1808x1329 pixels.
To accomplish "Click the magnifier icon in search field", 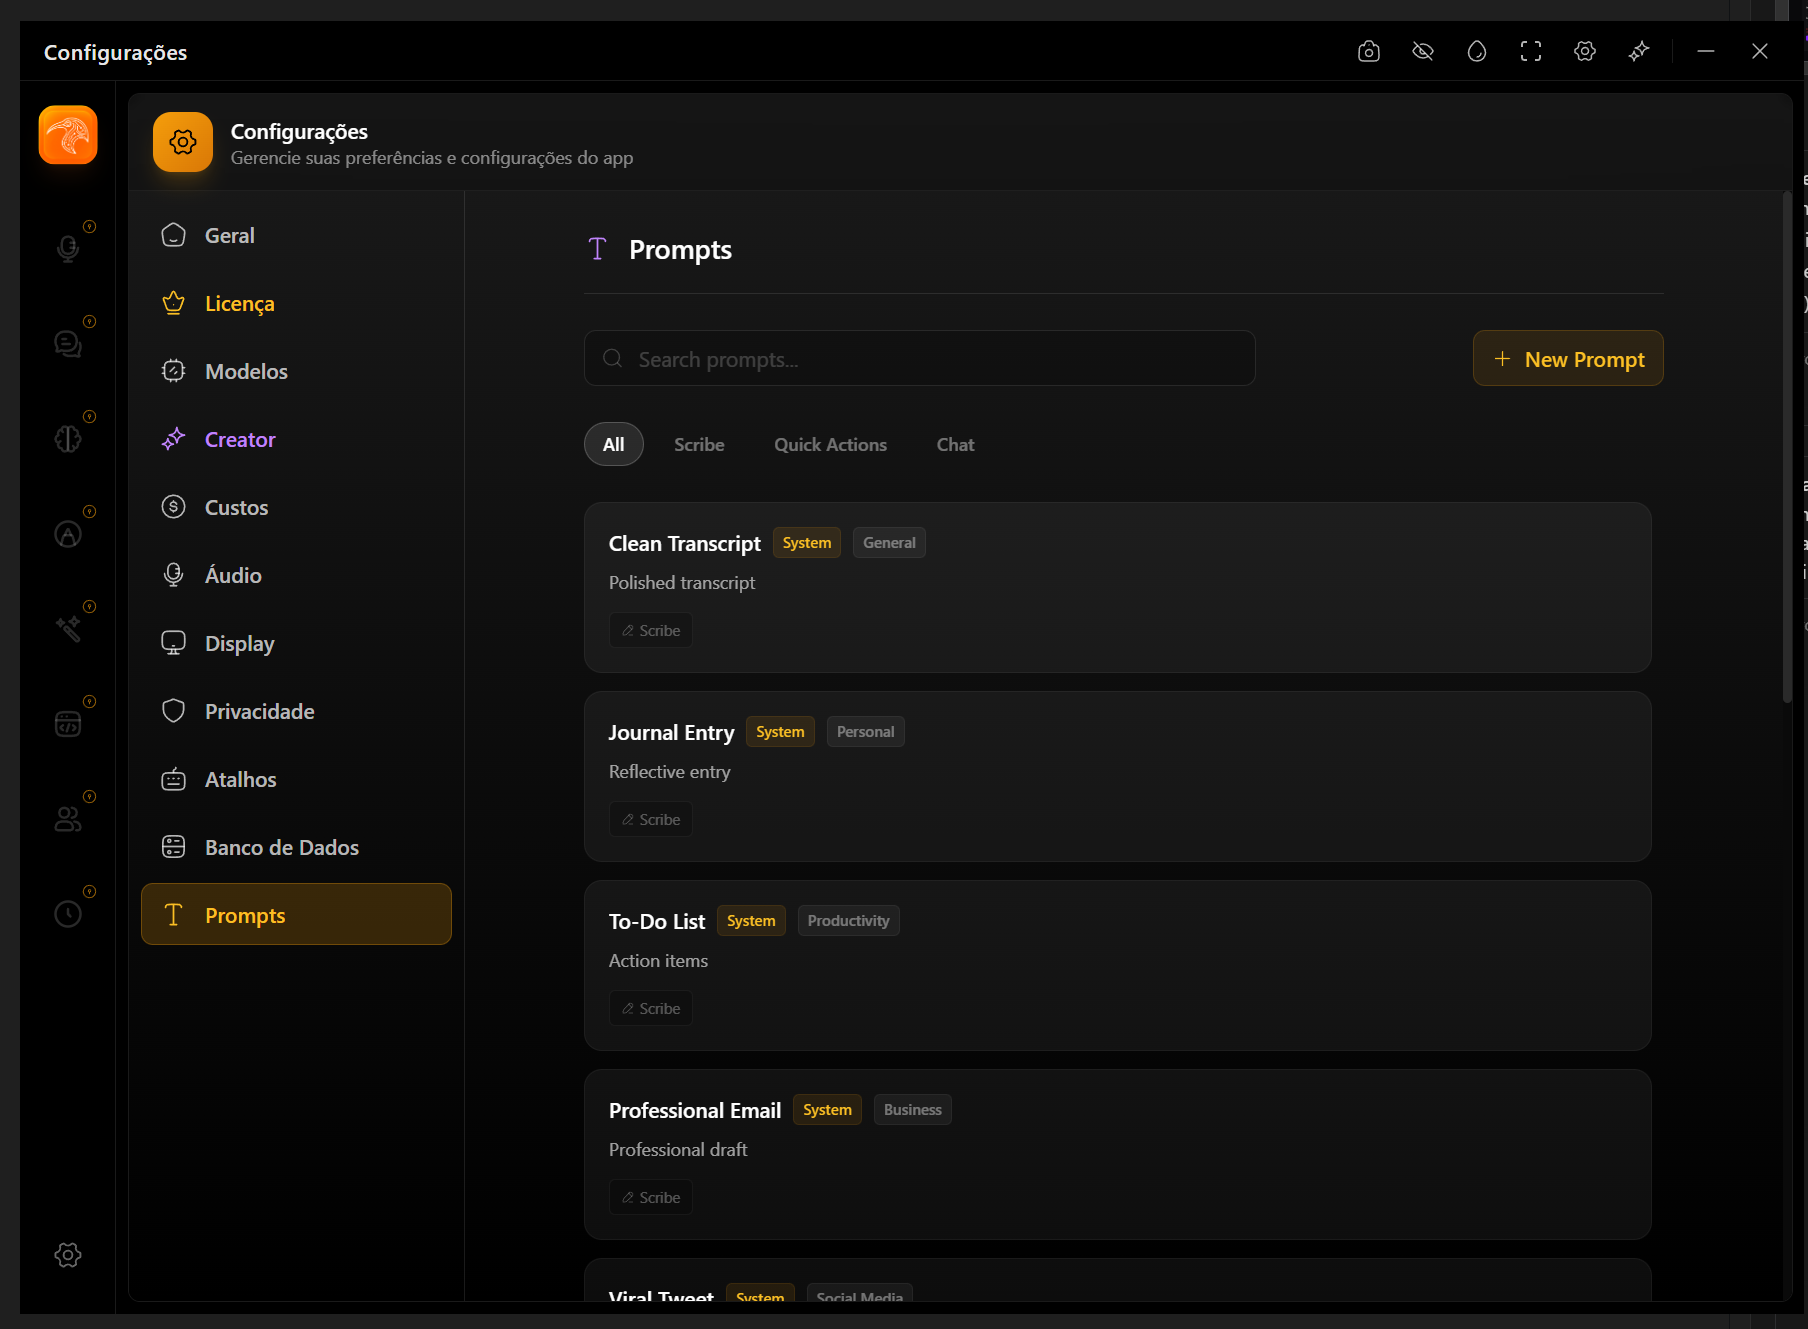I will tap(613, 358).
